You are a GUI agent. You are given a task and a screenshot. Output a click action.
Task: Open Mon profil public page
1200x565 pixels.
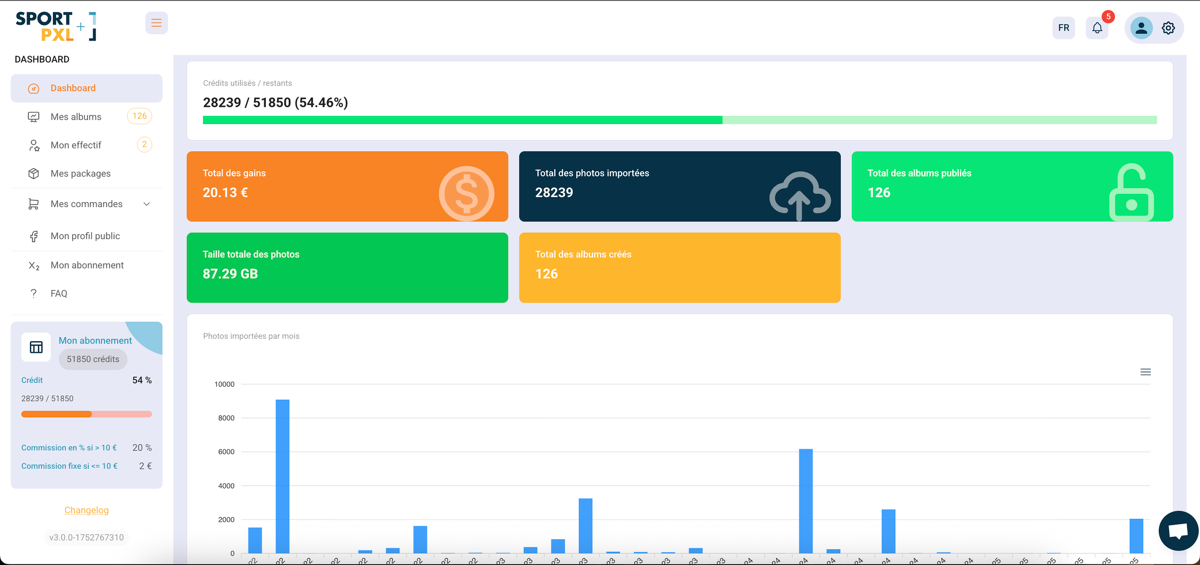click(86, 236)
